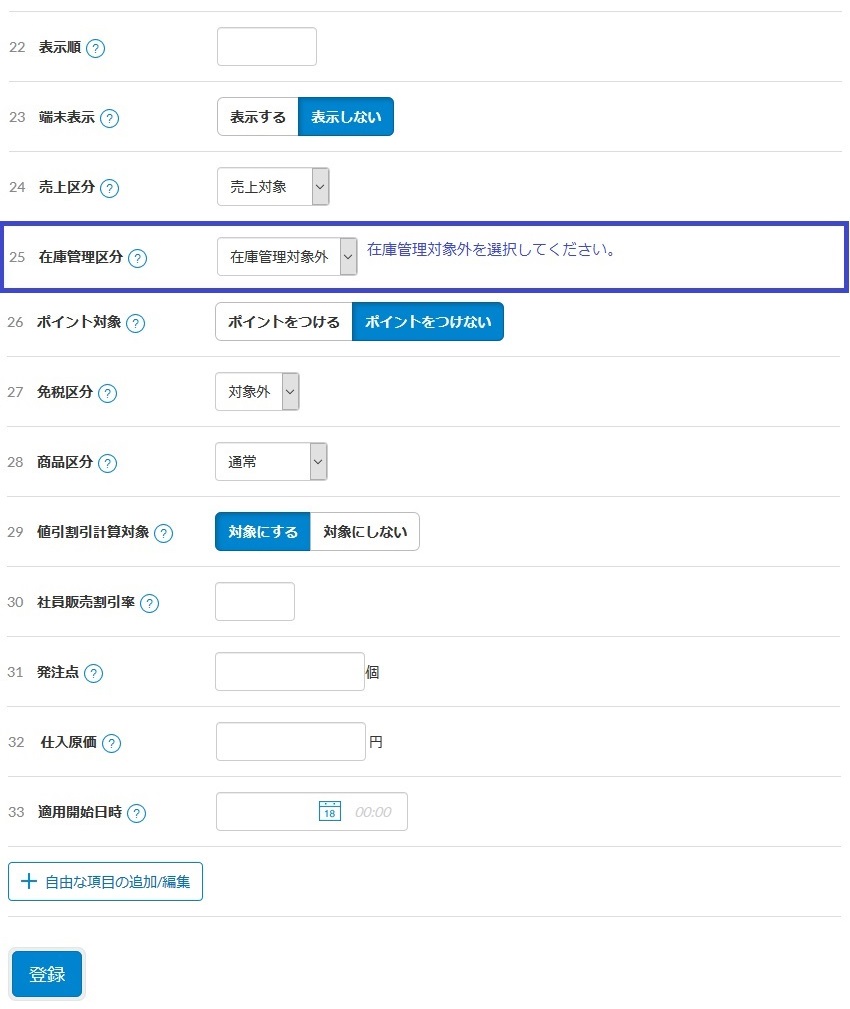850x1009 pixels.
Task: Click the 表示順 input field
Action: [x=266, y=46]
